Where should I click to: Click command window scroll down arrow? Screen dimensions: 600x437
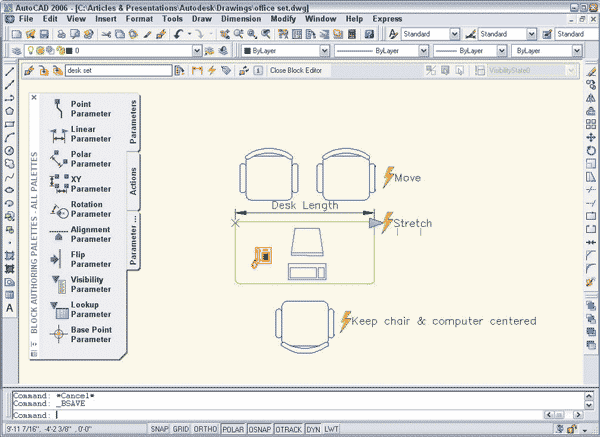(589, 404)
